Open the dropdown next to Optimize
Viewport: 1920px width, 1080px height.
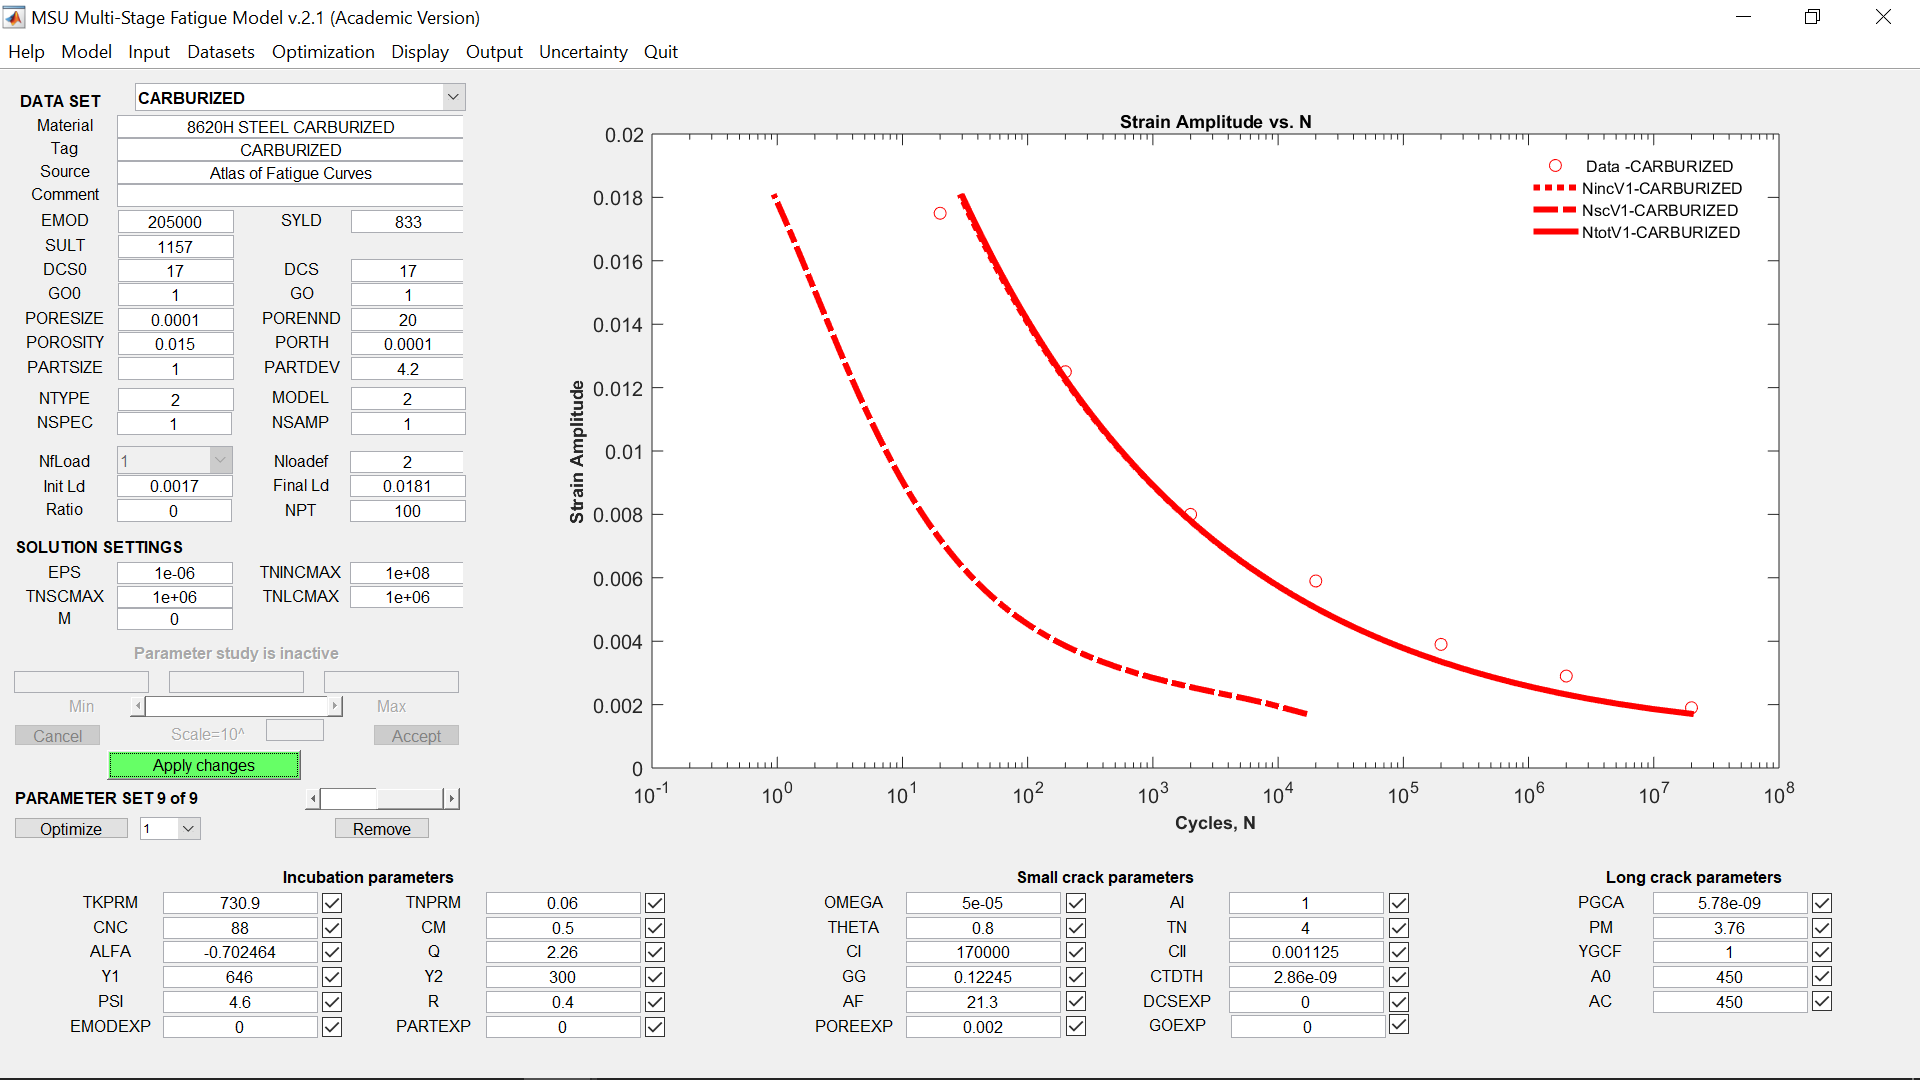(x=189, y=828)
